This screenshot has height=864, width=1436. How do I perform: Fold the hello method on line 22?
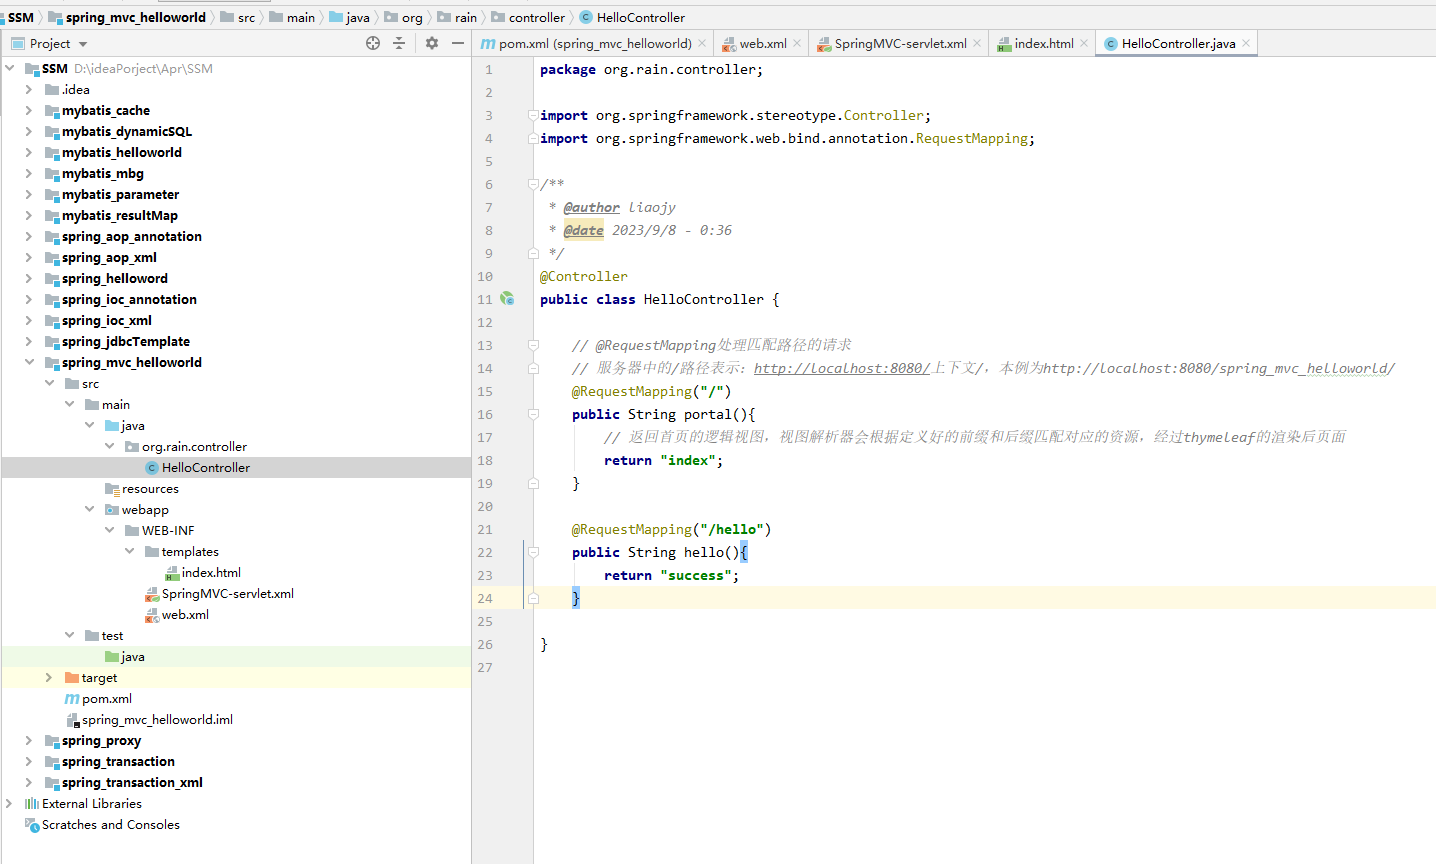533,552
